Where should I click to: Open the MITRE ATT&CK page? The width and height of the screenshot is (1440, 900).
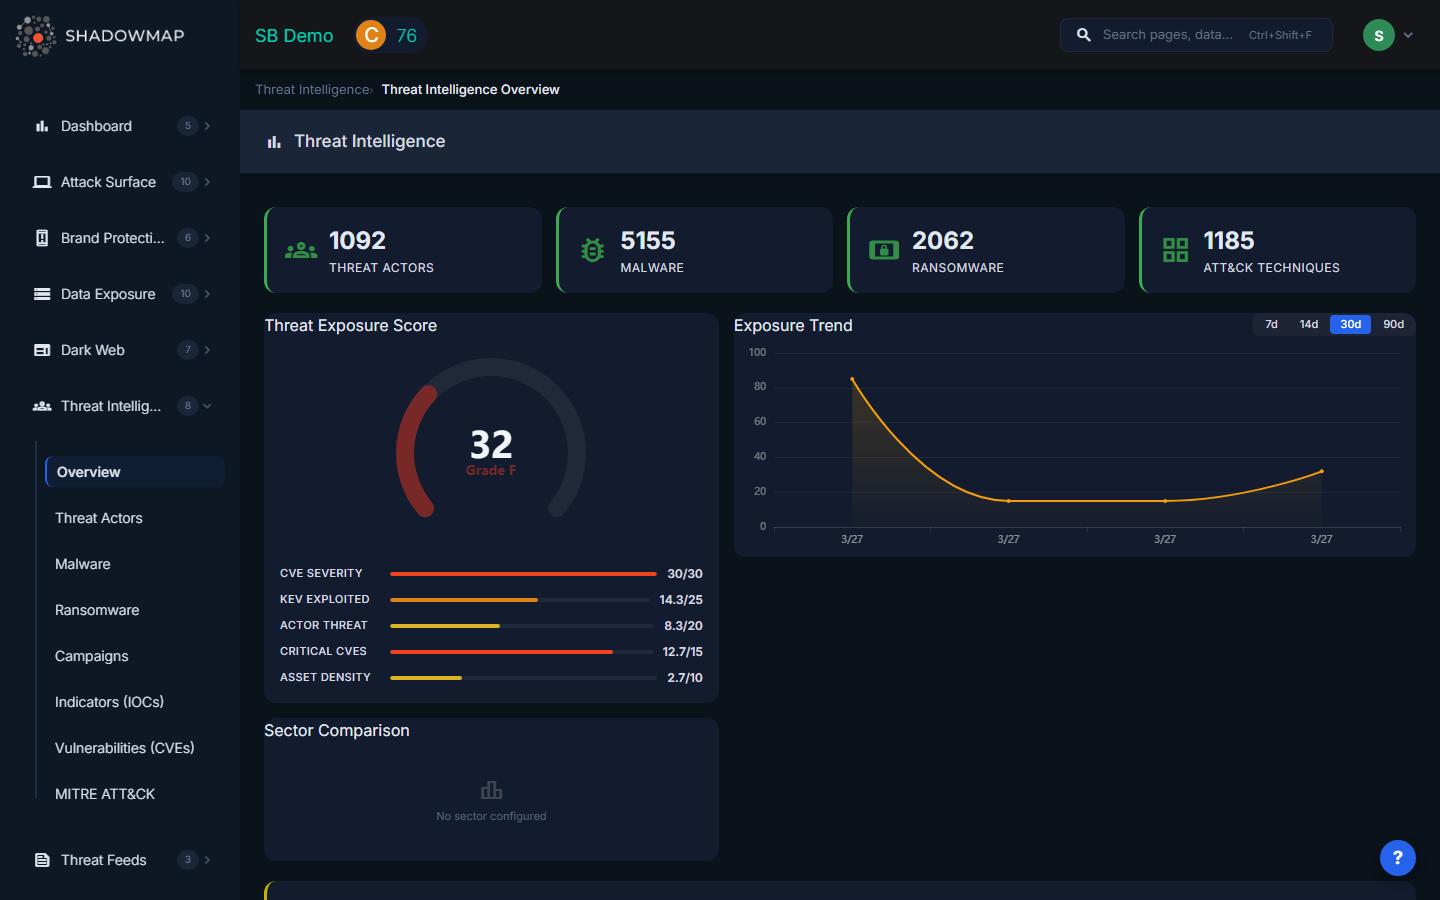104,793
